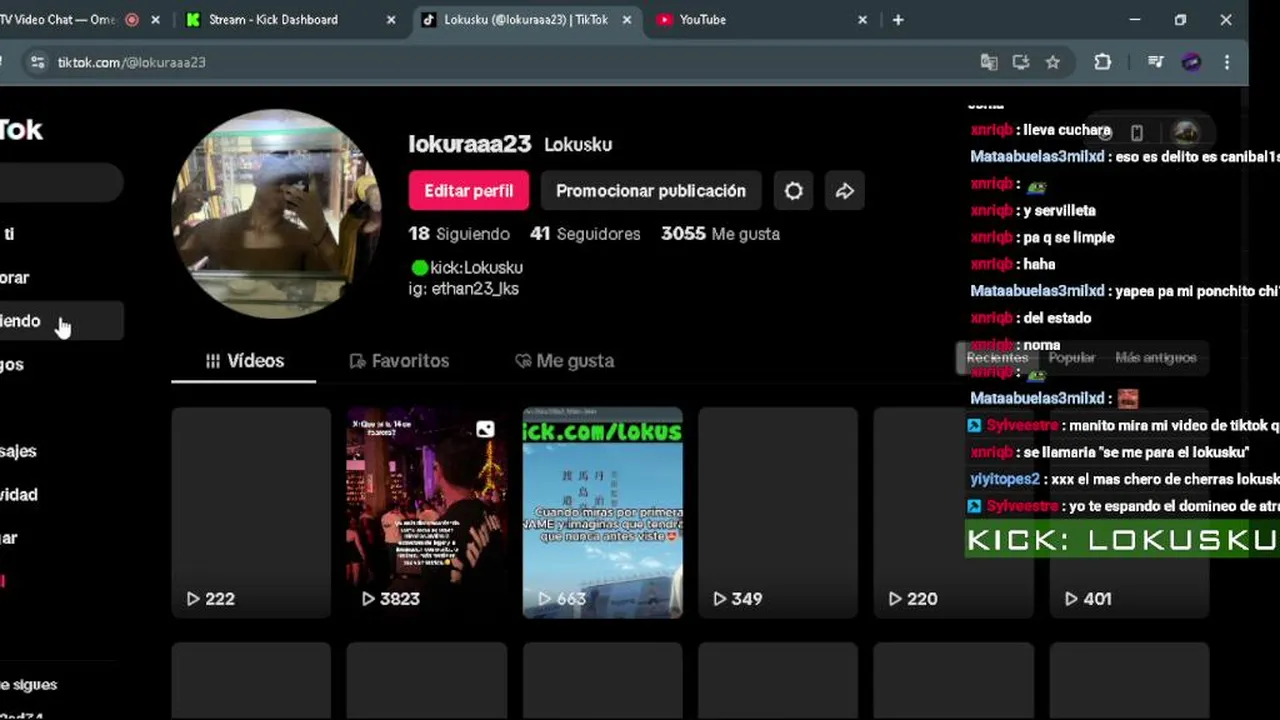Close the Lokusku TikTok tab
This screenshot has height=720, width=1280.
point(626,19)
